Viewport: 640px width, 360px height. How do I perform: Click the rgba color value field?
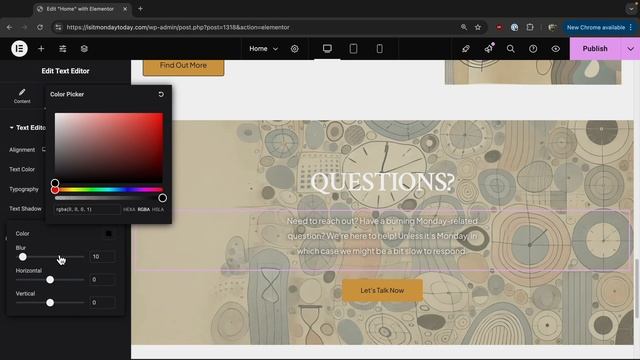click(x=88, y=209)
